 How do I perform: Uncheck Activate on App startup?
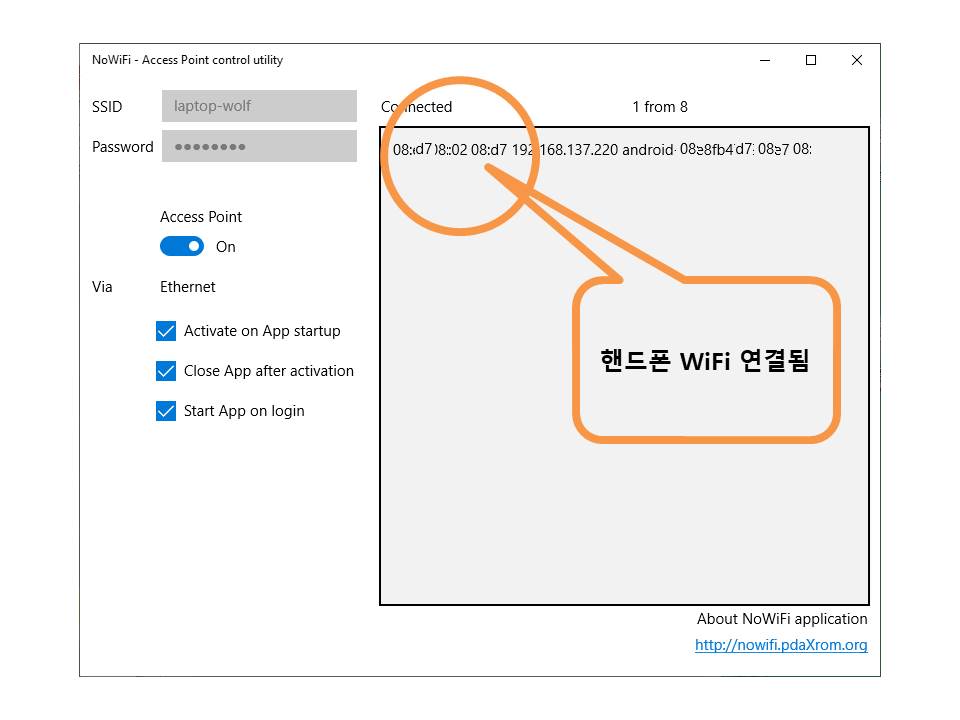[x=166, y=331]
